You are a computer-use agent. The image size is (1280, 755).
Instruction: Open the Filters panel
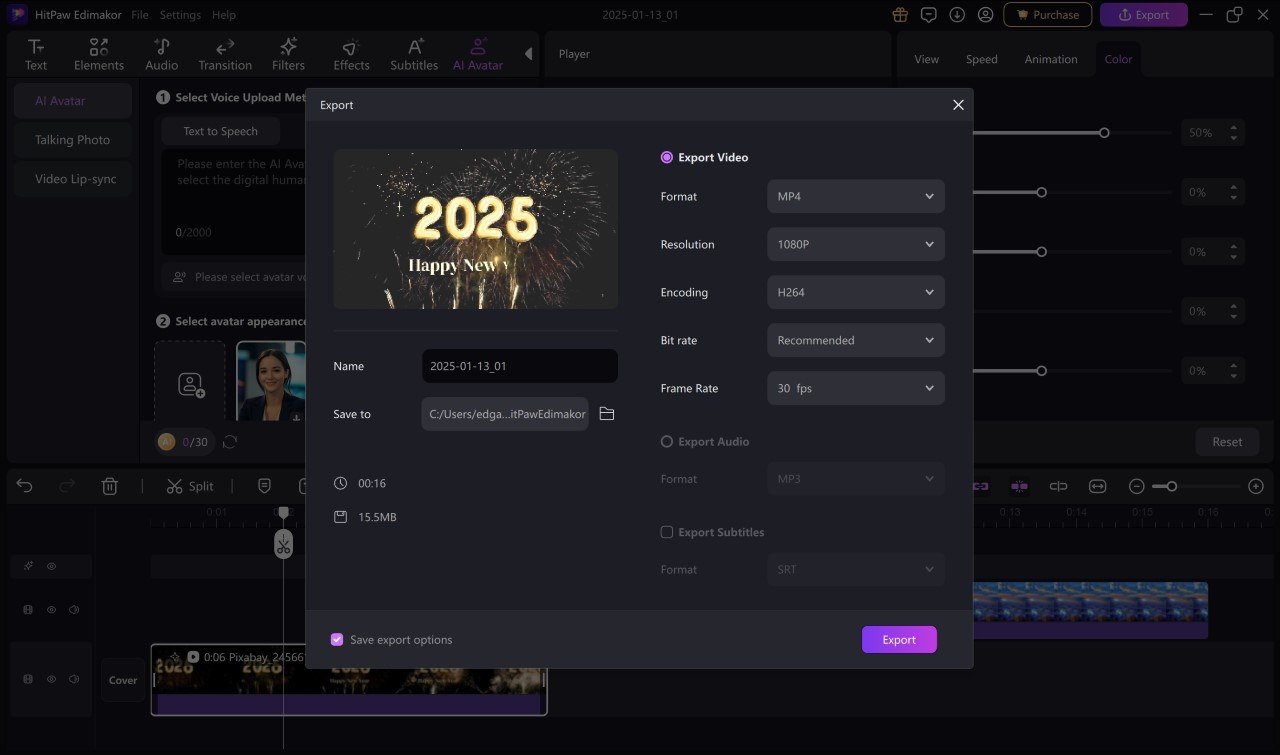click(x=288, y=54)
